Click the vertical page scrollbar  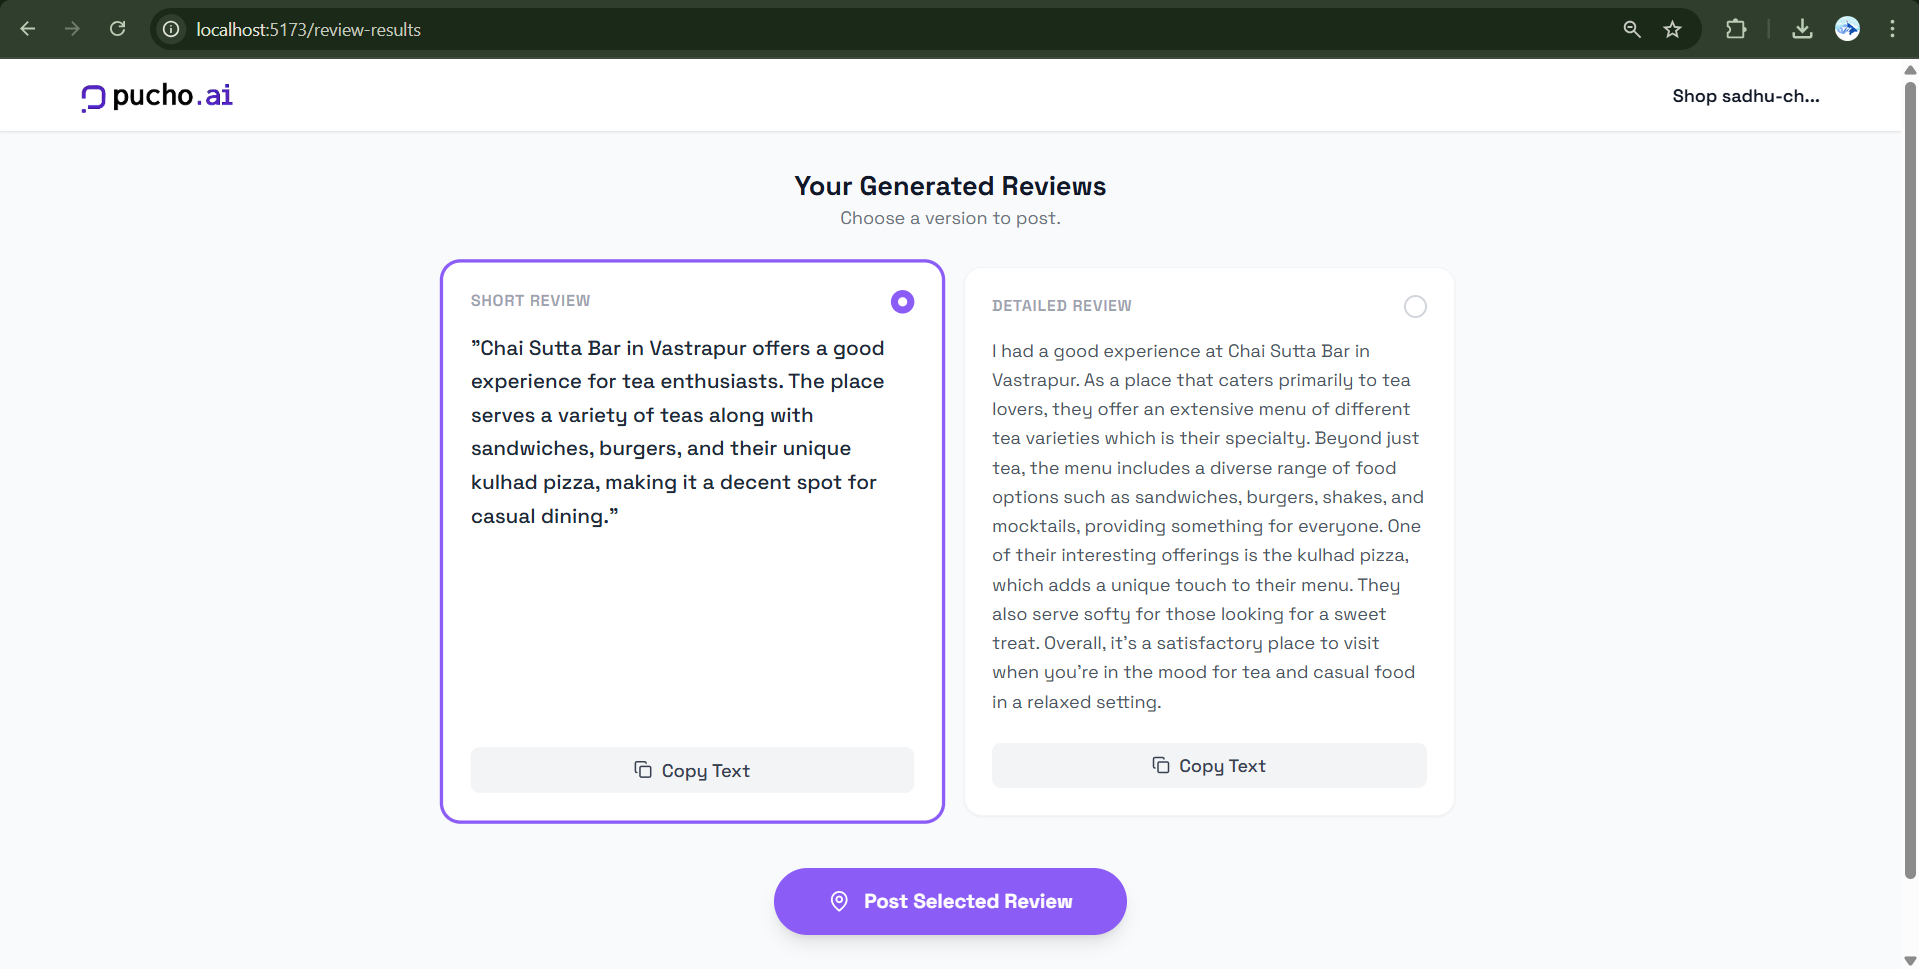[x=1910, y=480]
